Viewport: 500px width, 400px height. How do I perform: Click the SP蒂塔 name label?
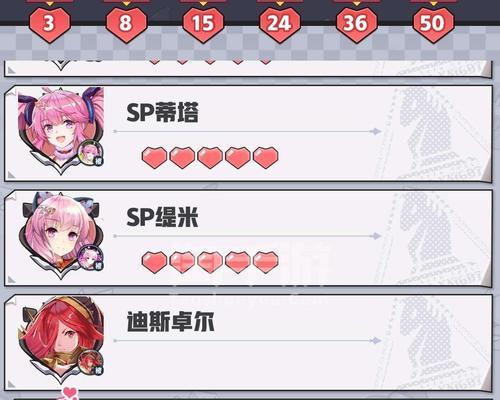162,112
